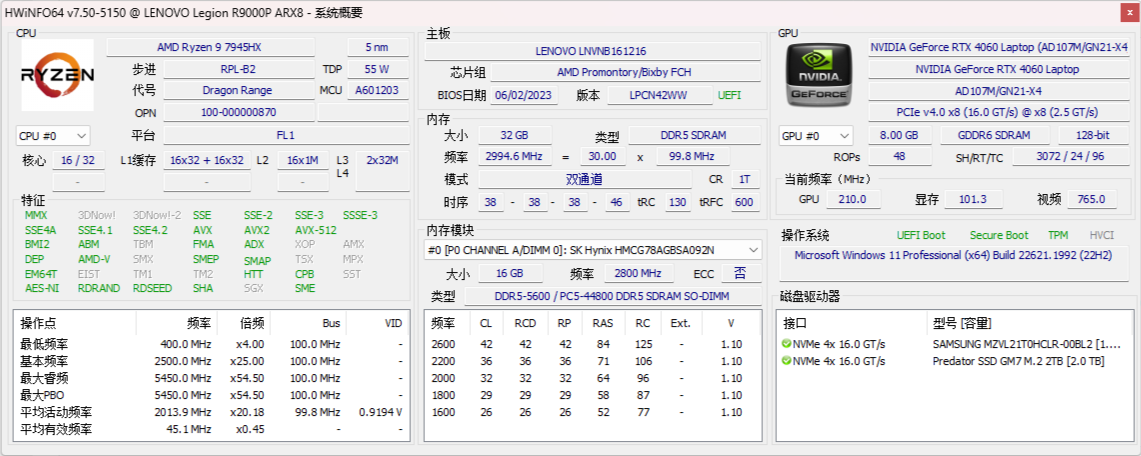This screenshot has width=1141, height=456.
Task: Click the L2 cache 16x1M value
Action: pos(303,160)
